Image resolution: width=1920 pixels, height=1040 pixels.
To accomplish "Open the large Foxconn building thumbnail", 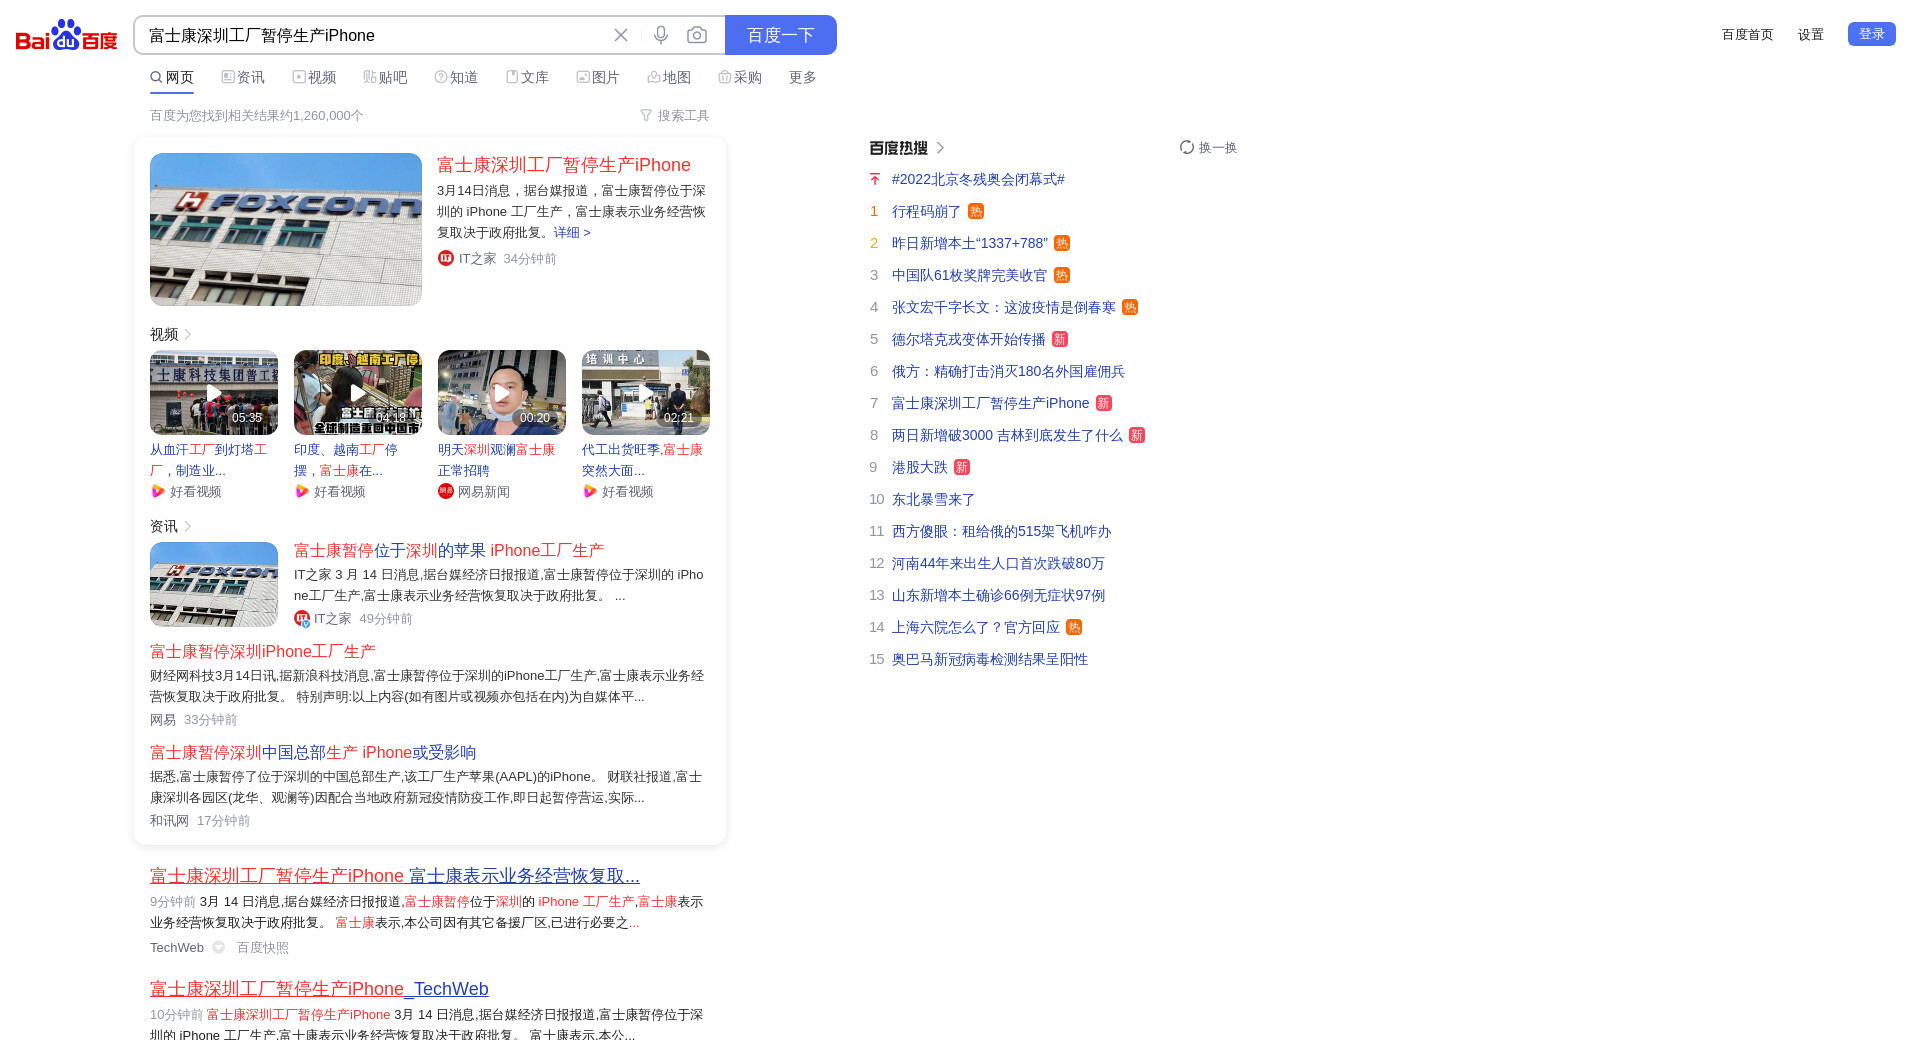I will point(286,229).
